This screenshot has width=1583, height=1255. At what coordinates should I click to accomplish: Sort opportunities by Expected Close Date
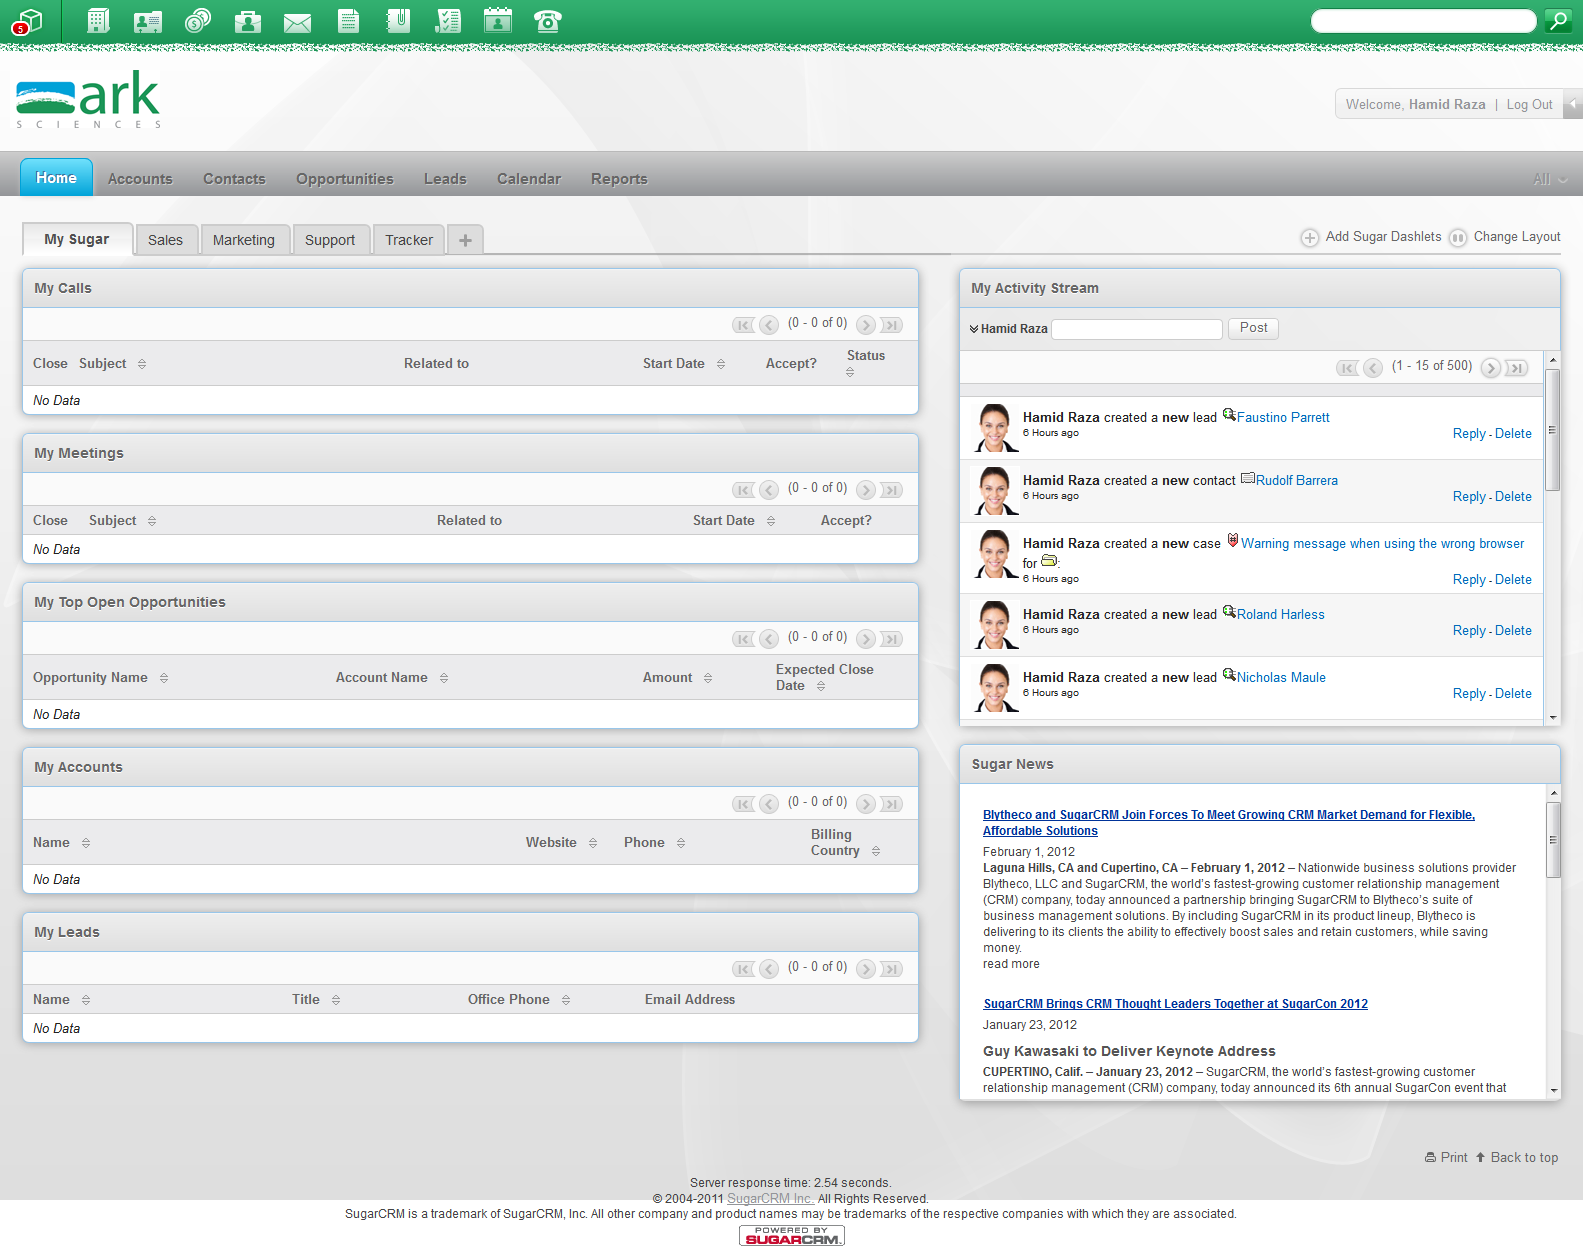click(824, 678)
